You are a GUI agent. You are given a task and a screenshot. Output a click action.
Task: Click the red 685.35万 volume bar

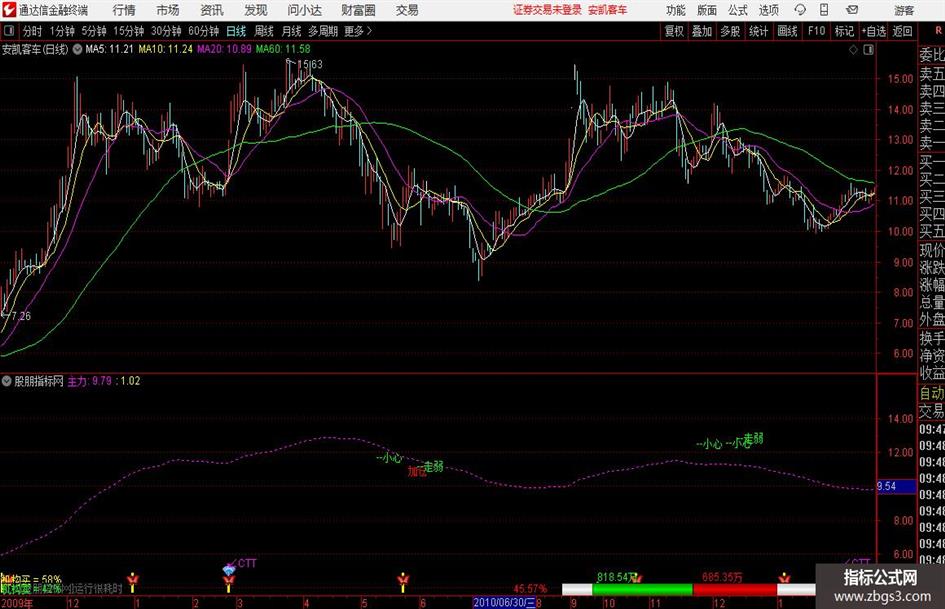(x=735, y=589)
